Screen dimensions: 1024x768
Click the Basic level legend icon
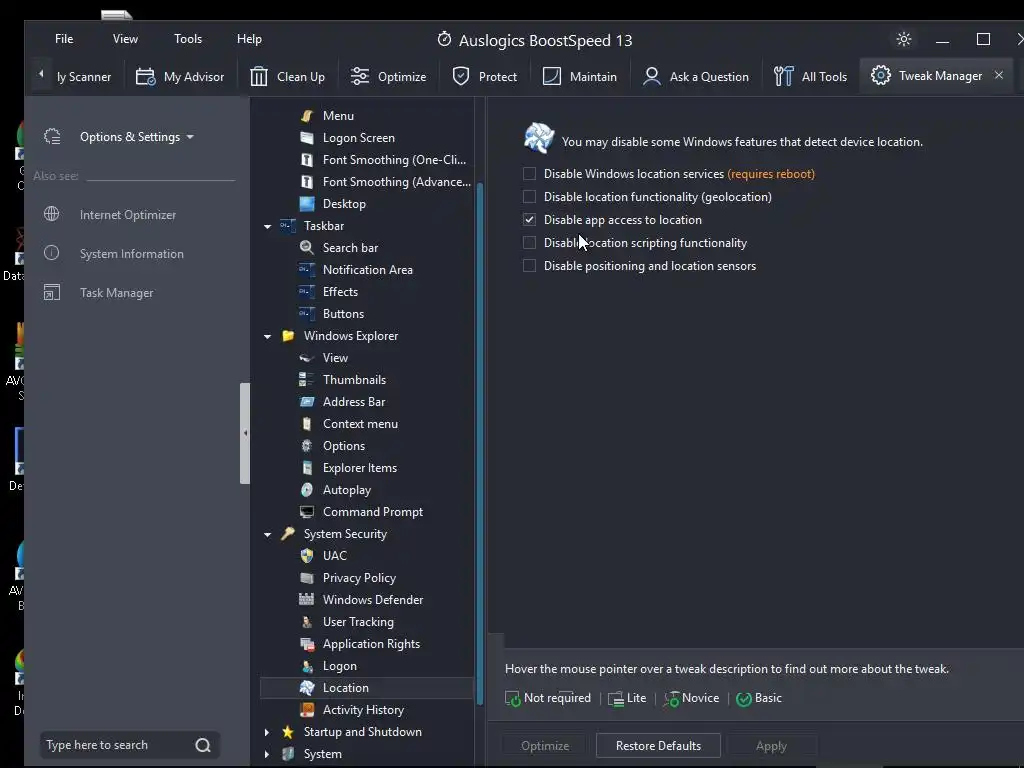(744, 699)
